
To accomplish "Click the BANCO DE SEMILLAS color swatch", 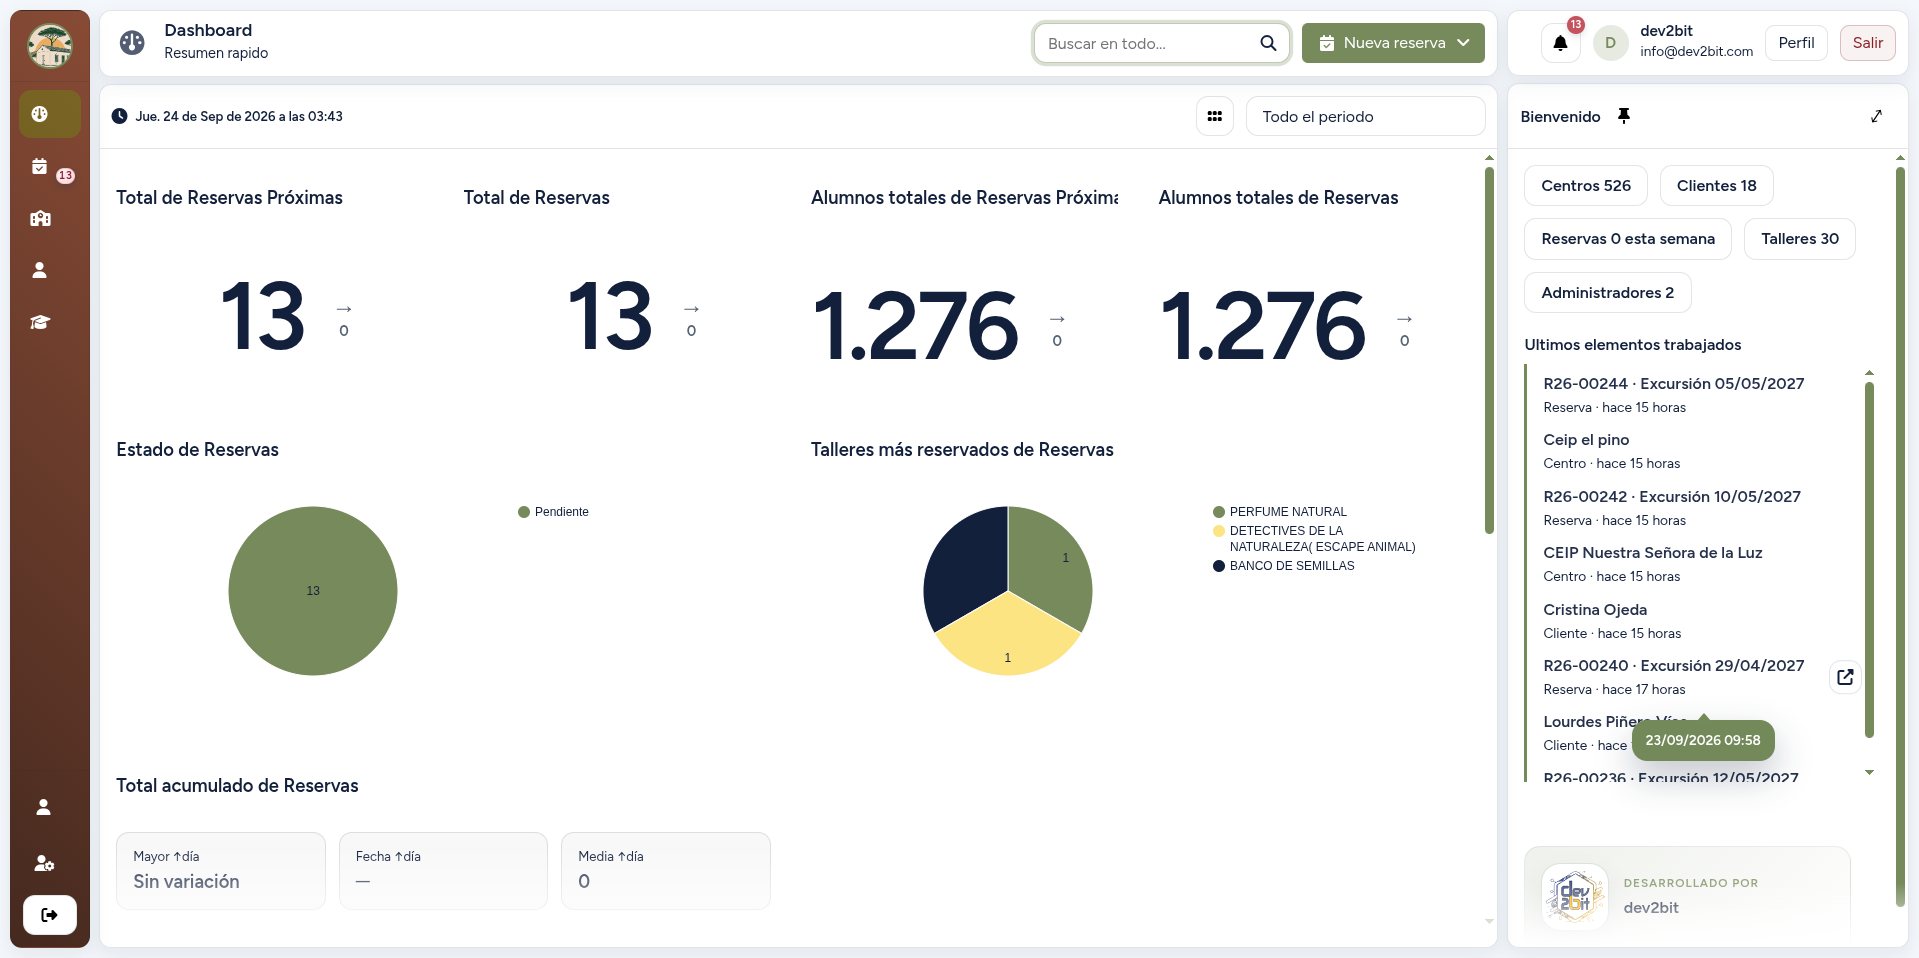I will (x=1219, y=566).
